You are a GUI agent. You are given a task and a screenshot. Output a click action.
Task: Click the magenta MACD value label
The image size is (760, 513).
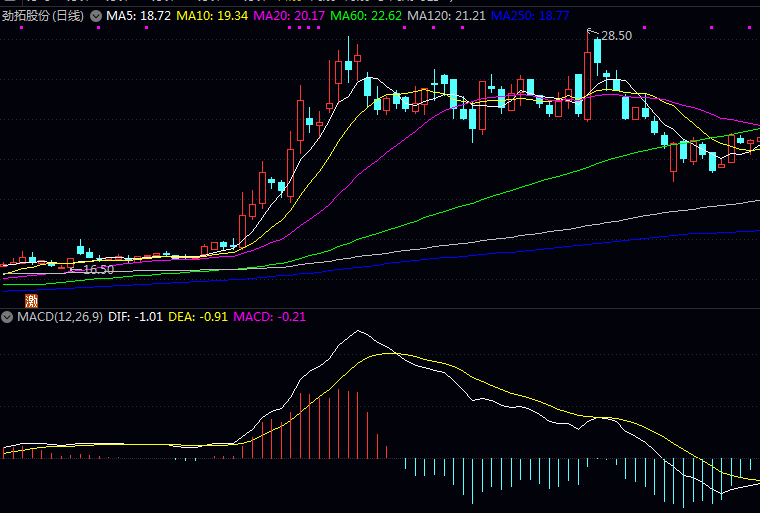[x=270, y=316]
